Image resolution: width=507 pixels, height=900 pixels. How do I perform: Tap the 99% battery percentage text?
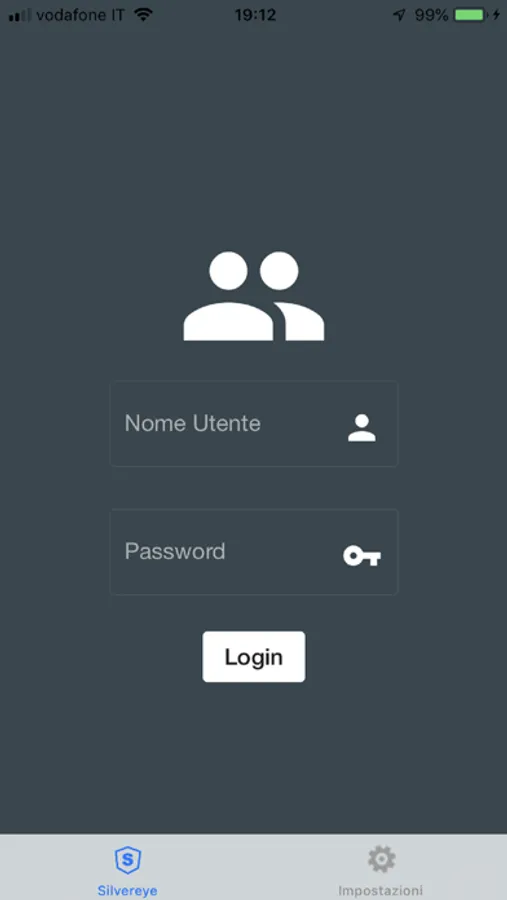[431, 15]
